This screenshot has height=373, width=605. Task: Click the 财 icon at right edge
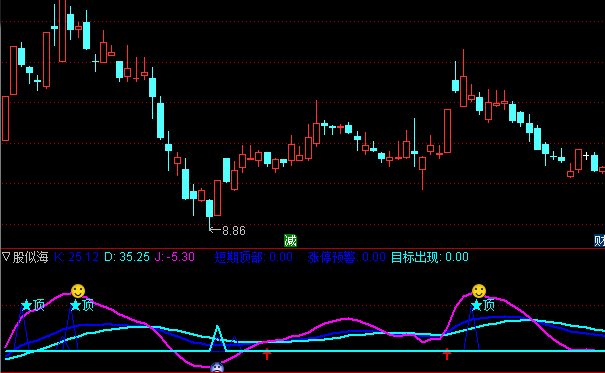[599, 241]
